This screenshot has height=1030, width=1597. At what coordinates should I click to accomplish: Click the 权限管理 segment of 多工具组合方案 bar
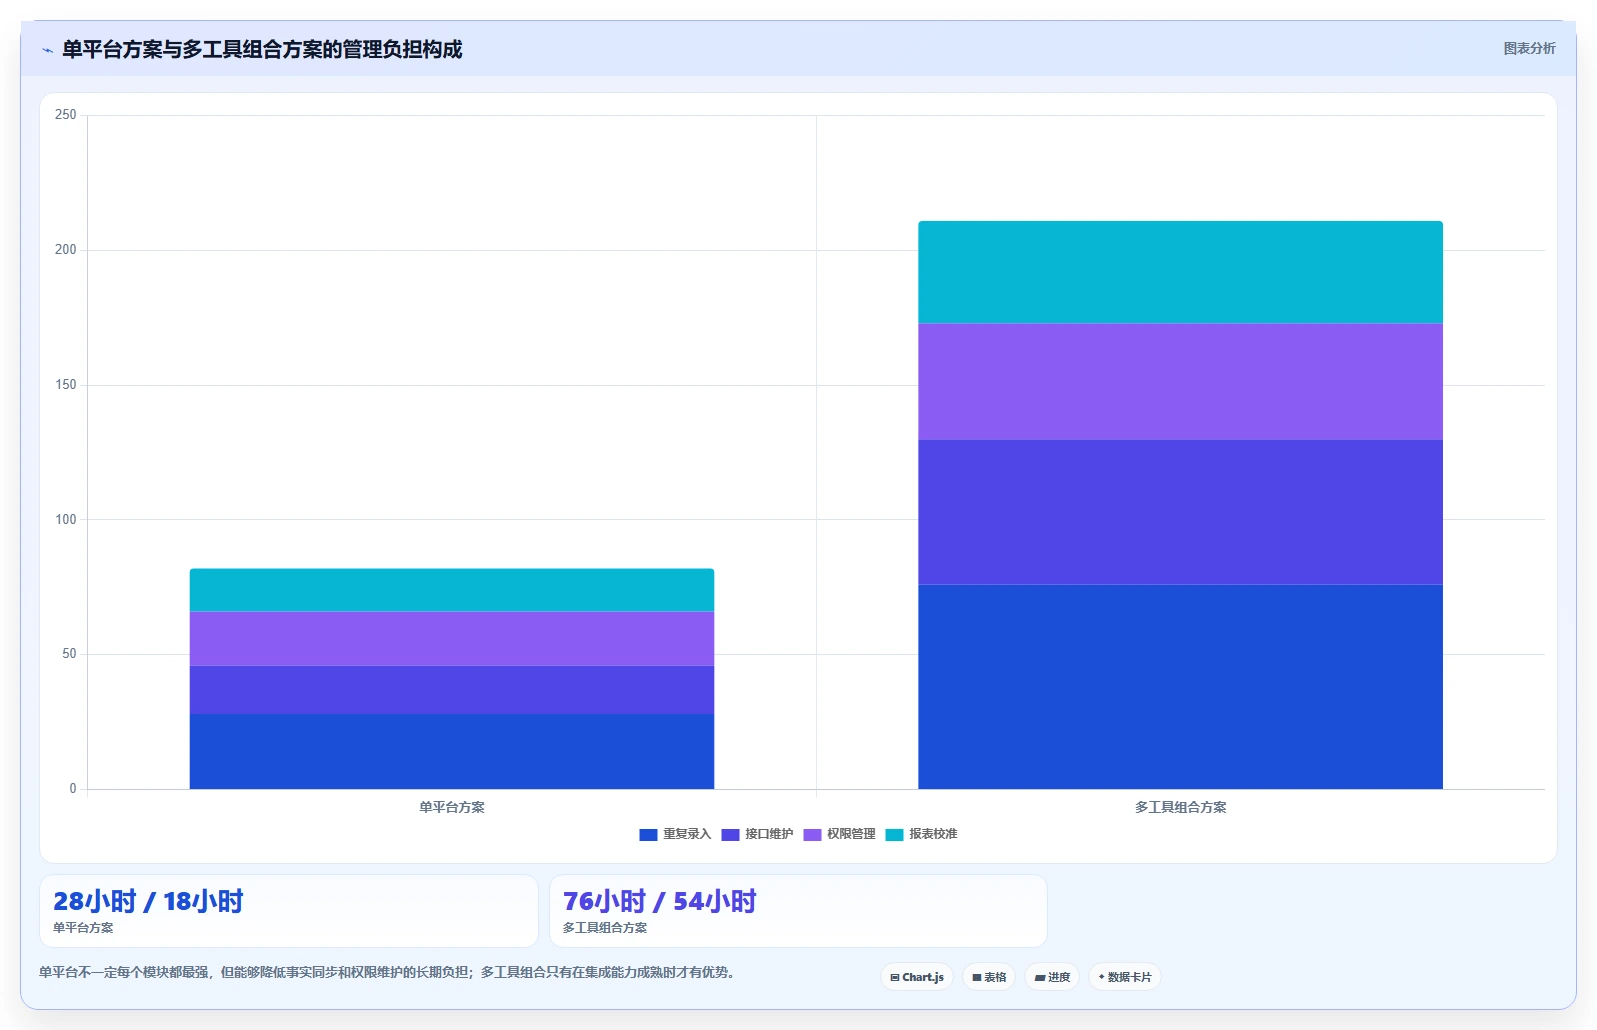[1180, 382]
